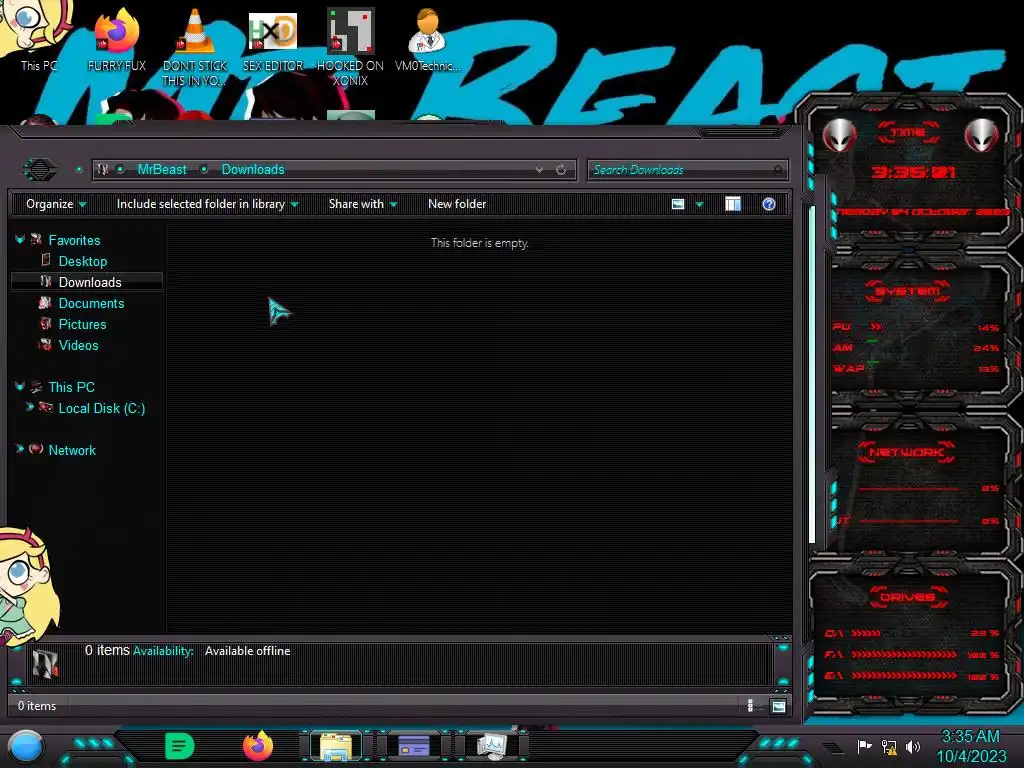Expand the Network node arrow
This screenshot has width=1024, height=768.
coord(20,449)
